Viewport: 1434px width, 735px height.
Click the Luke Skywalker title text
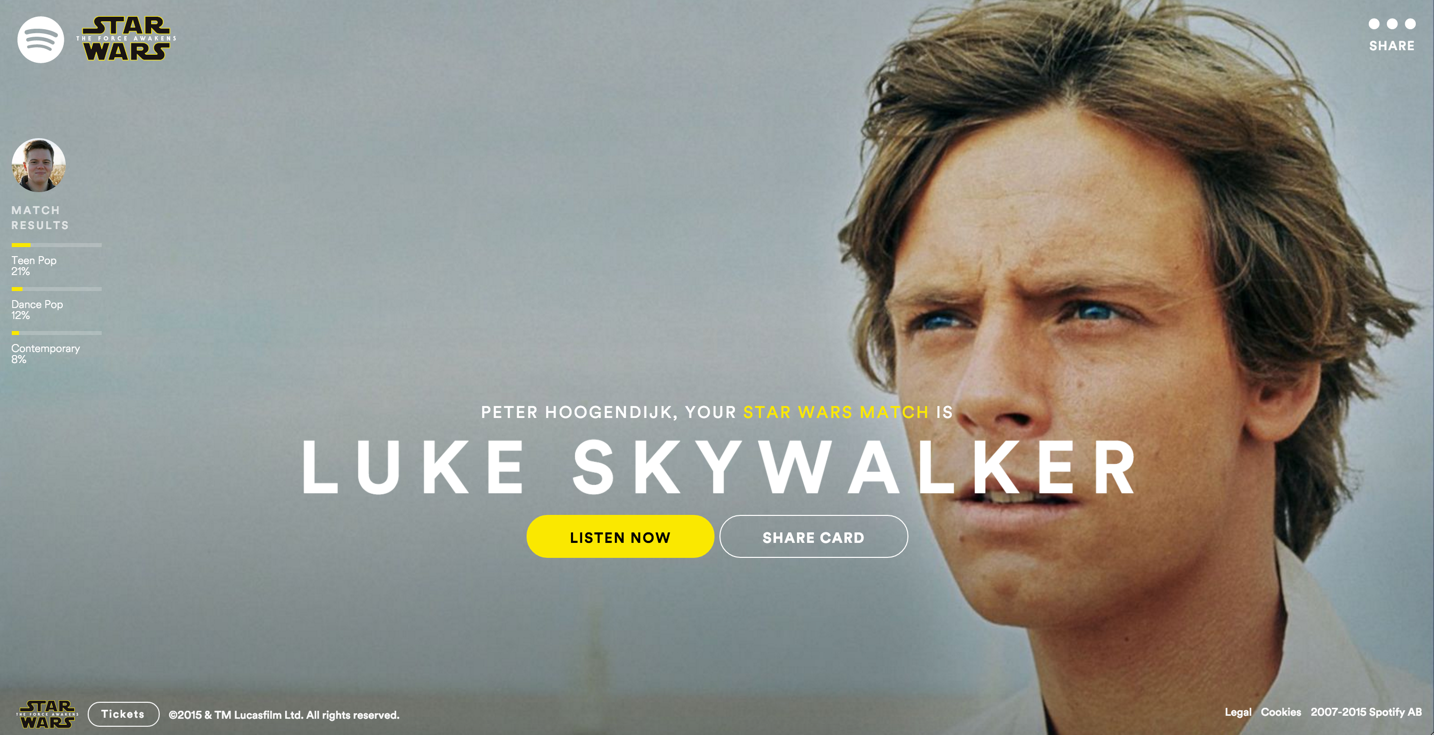(719, 468)
